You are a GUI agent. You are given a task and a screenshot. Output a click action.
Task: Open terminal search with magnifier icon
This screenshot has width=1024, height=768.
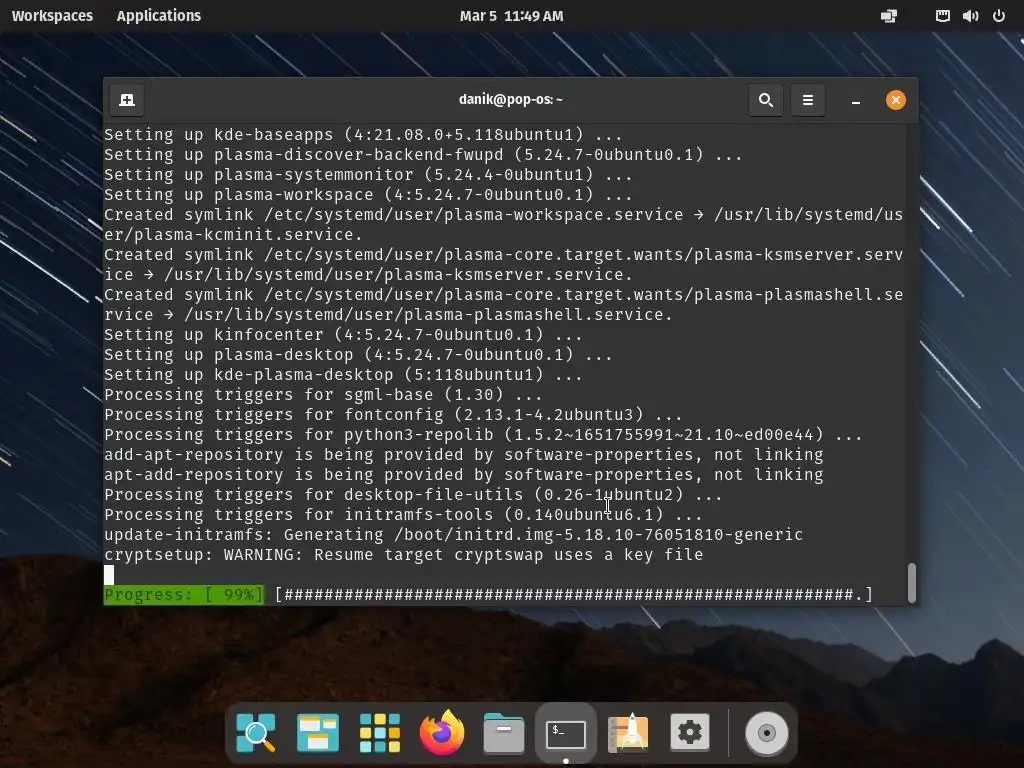point(766,100)
